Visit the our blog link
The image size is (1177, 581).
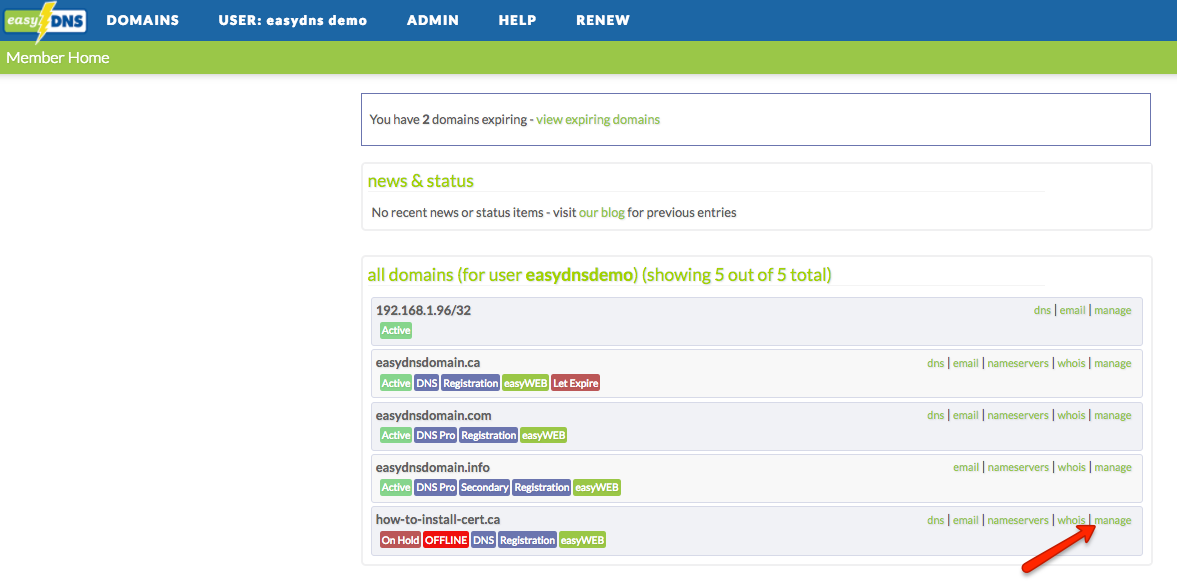tap(602, 212)
